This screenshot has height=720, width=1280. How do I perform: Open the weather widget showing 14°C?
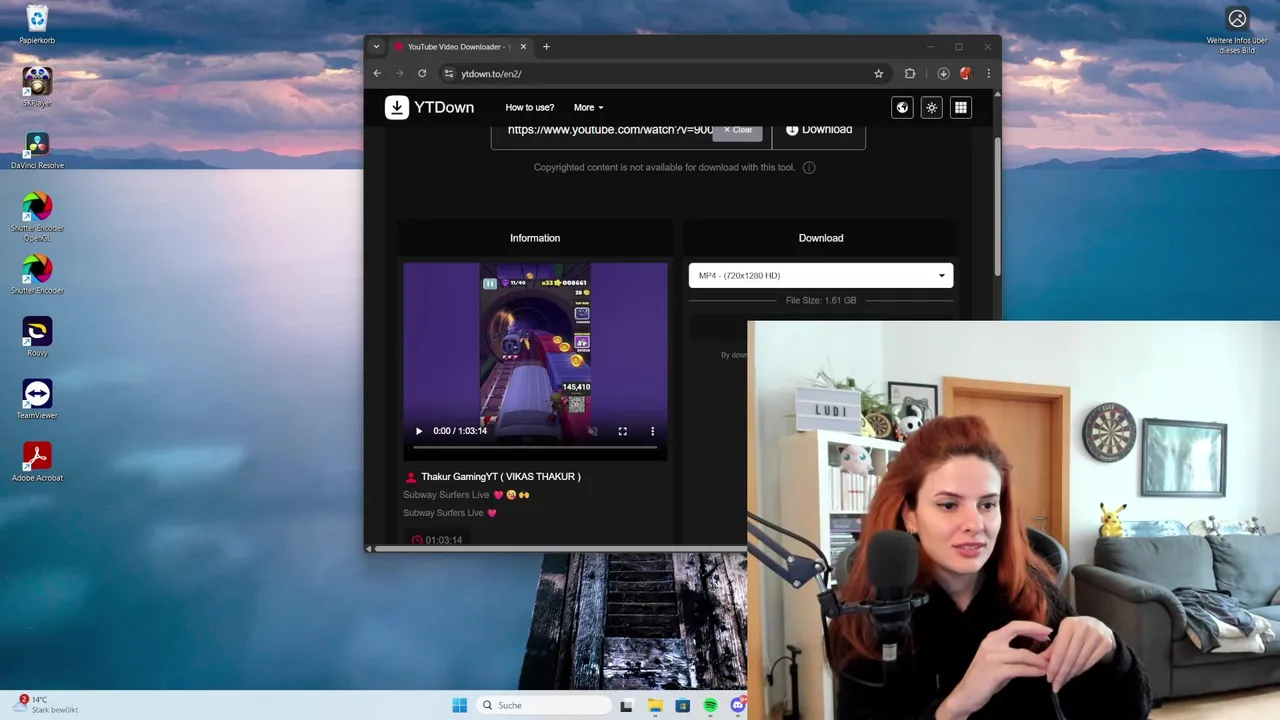47,704
